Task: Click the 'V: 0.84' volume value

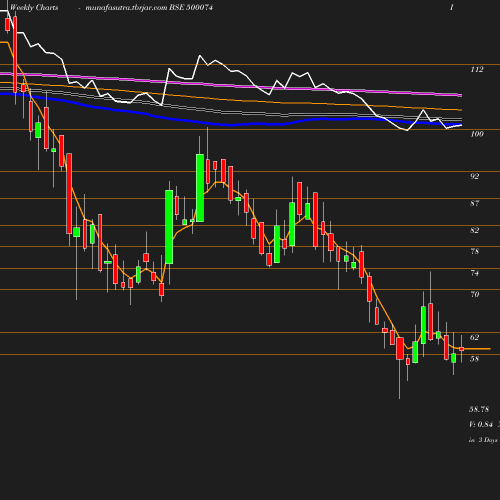Action: coord(481,424)
